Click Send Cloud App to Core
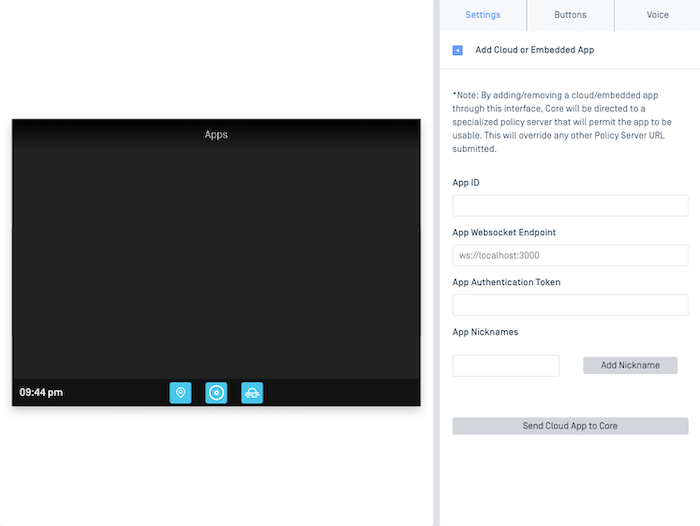The height and width of the screenshot is (526, 700). [570, 426]
